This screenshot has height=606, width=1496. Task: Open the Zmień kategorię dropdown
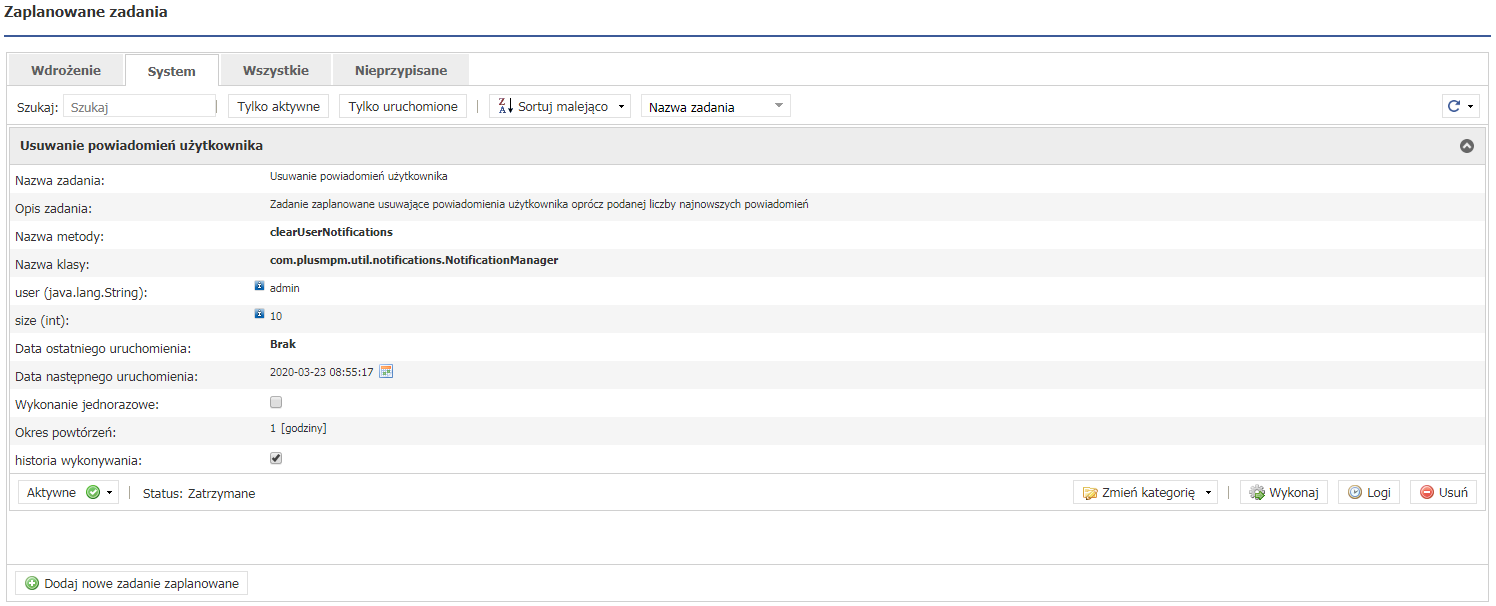(x=1146, y=493)
